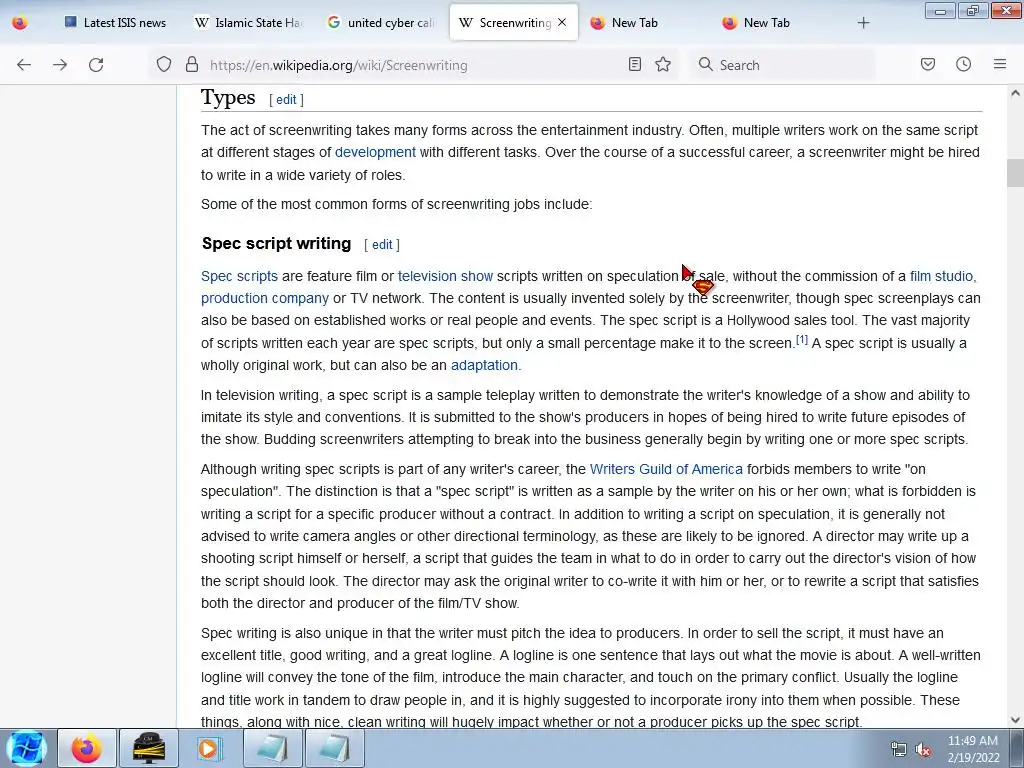This screenshot has width=1024, height=768.
Task: Click the Spec script writing heading
Action: click(276, 244)
